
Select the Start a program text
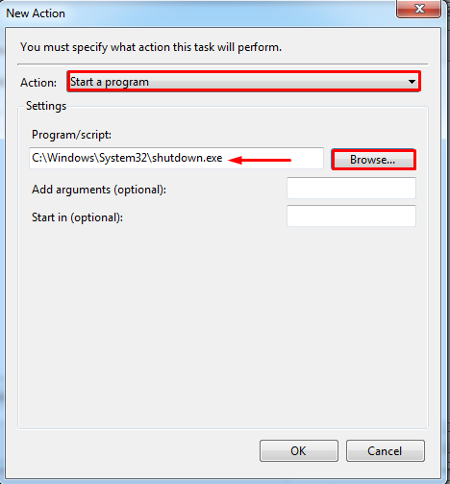tap(109, 82)
